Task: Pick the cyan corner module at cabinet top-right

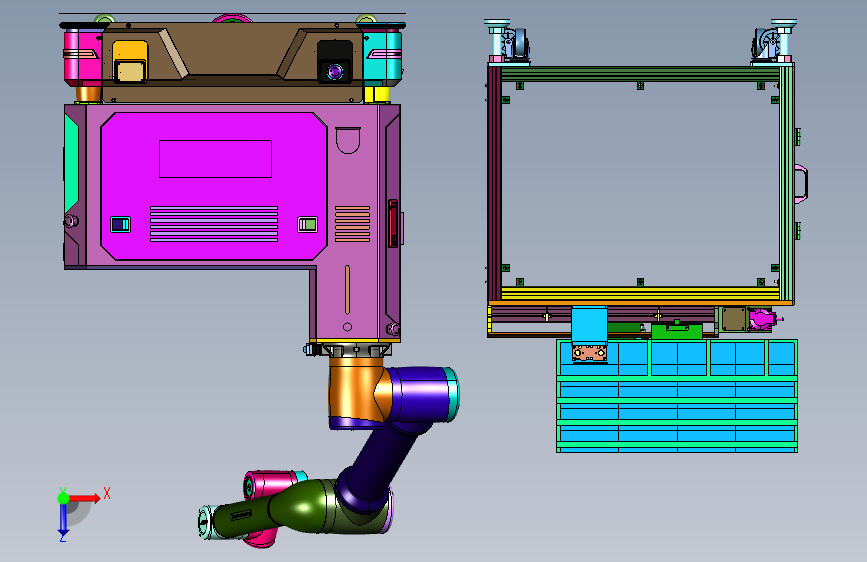Action: (x=383, y=58)
